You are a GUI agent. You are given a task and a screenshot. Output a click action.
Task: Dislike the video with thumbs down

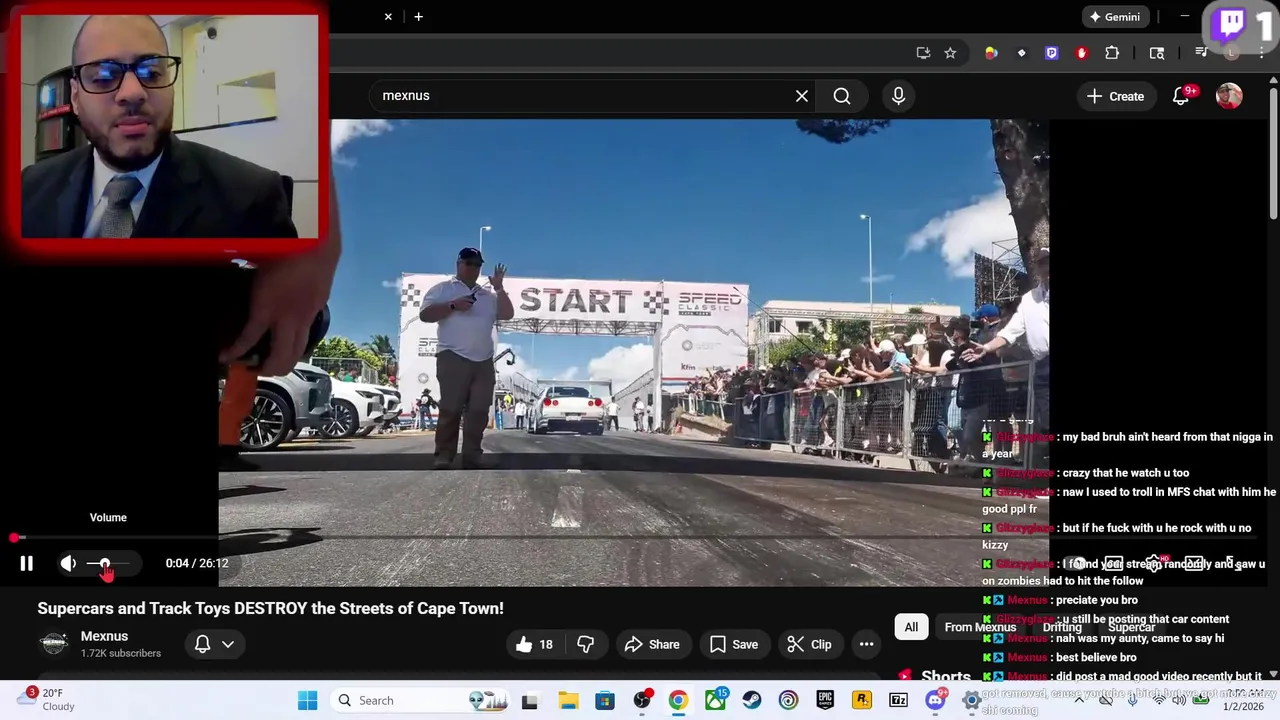click(x=586, y=644)
